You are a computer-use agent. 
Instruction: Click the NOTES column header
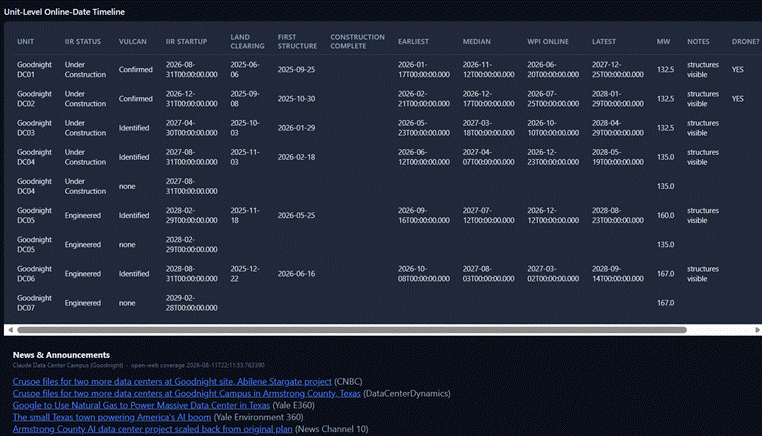tap(698, 42)
